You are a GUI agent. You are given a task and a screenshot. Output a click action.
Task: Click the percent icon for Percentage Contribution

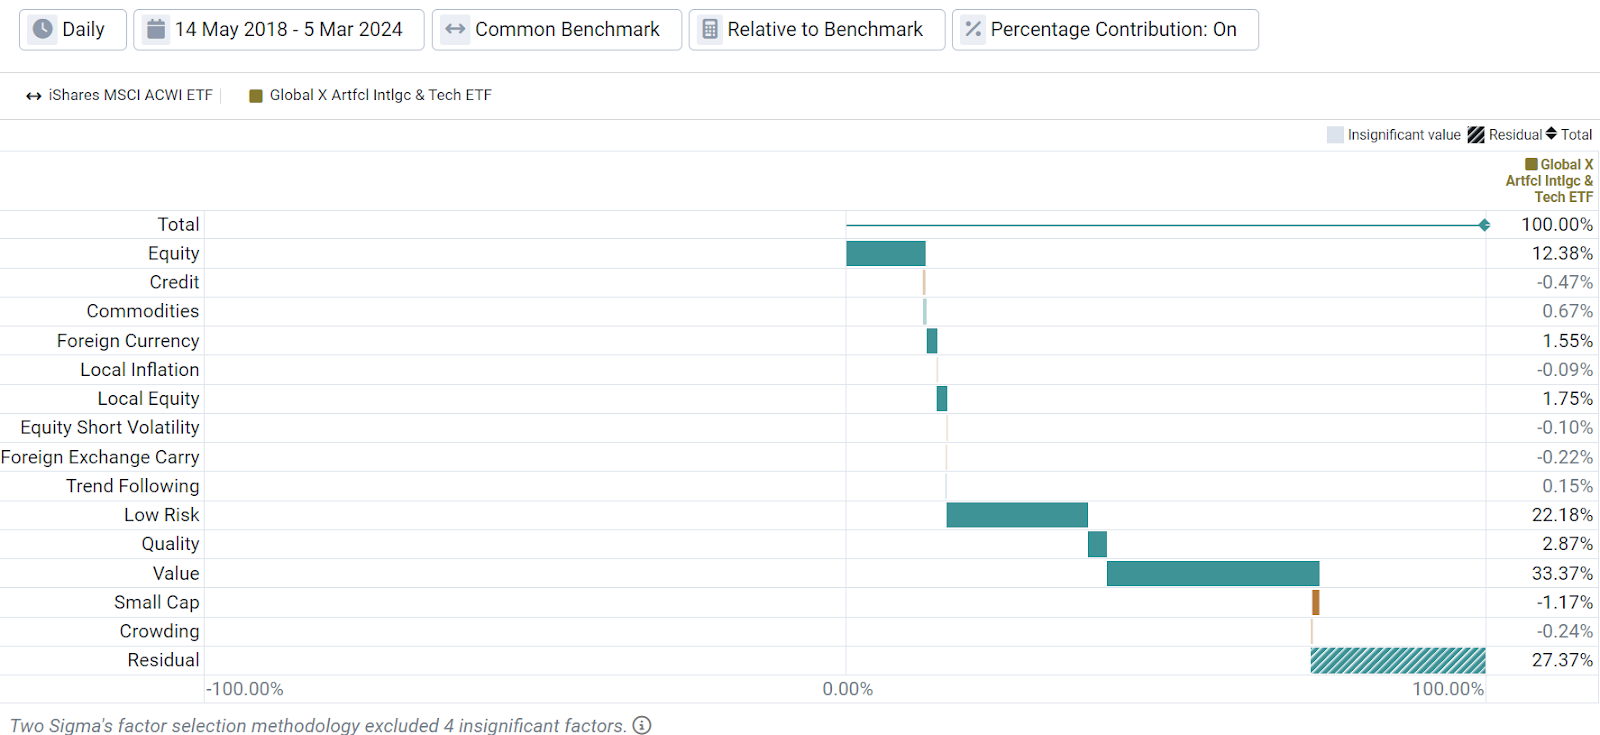click(973, 29)
